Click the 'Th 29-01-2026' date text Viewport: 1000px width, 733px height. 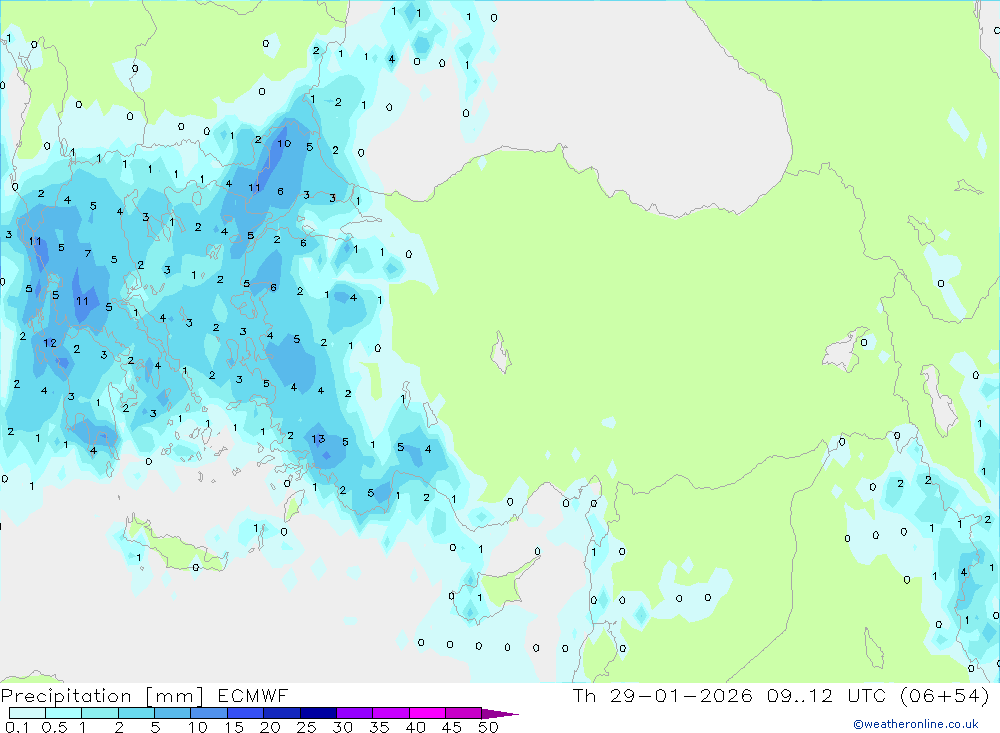[663, 695]
